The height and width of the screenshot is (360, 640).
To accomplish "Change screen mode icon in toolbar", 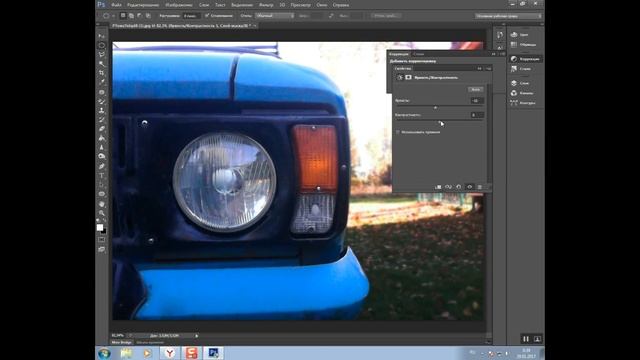I will coord(101,249).
